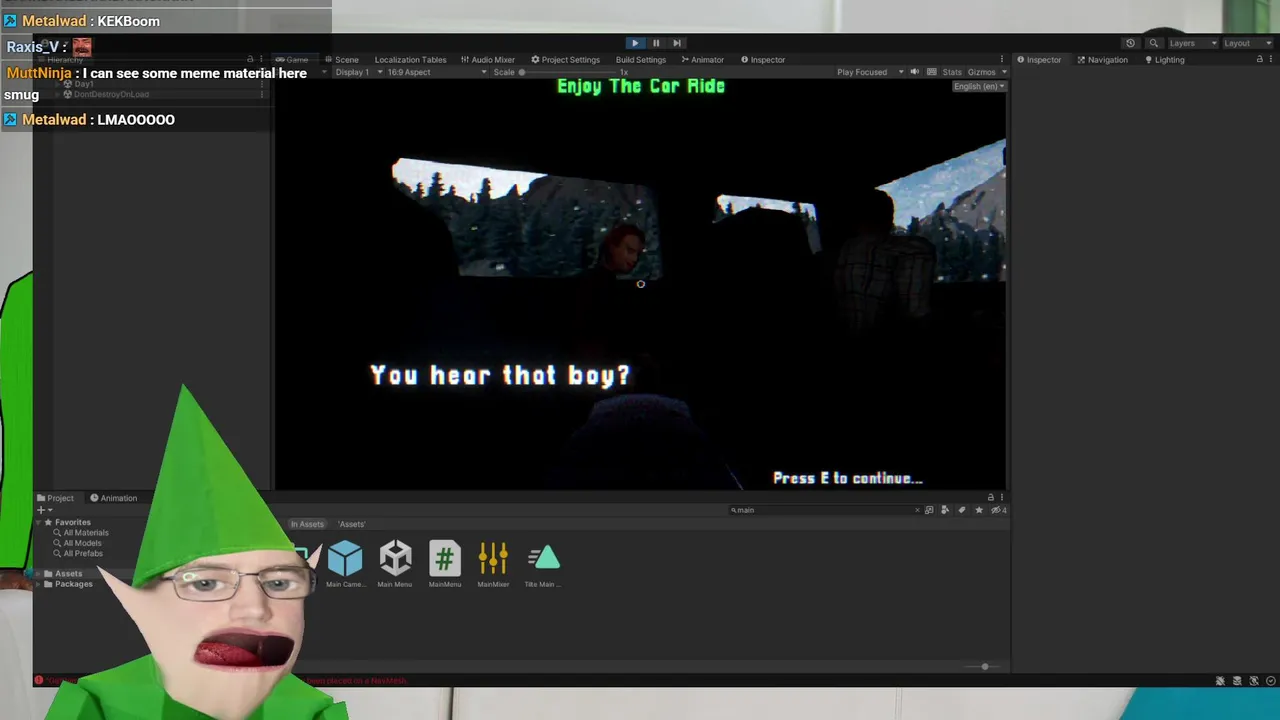
Task: Switch to the Animator tab
Action: tap(702, 60)
